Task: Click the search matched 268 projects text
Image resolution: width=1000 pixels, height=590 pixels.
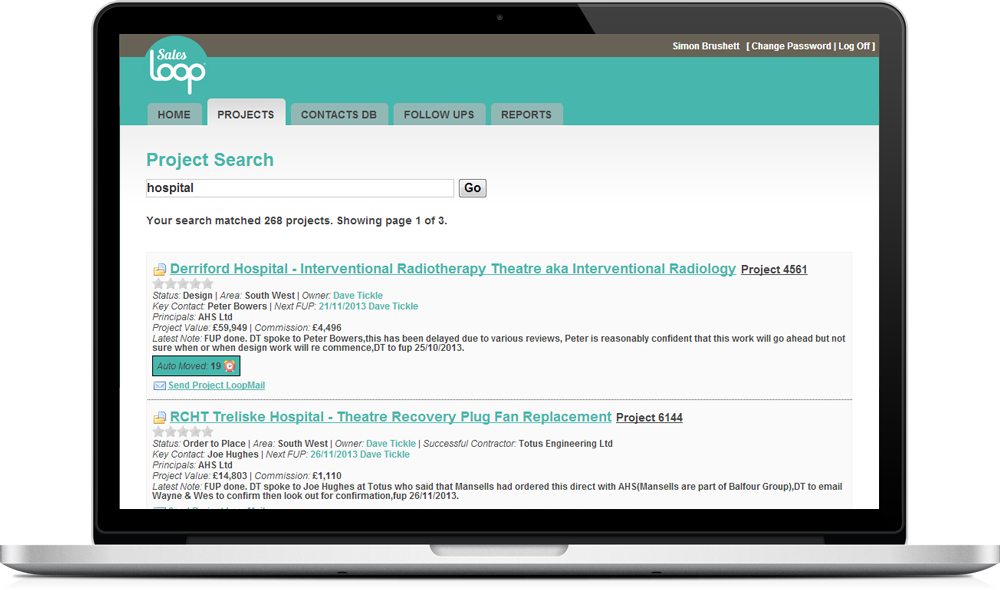Action: coord(297,221)
